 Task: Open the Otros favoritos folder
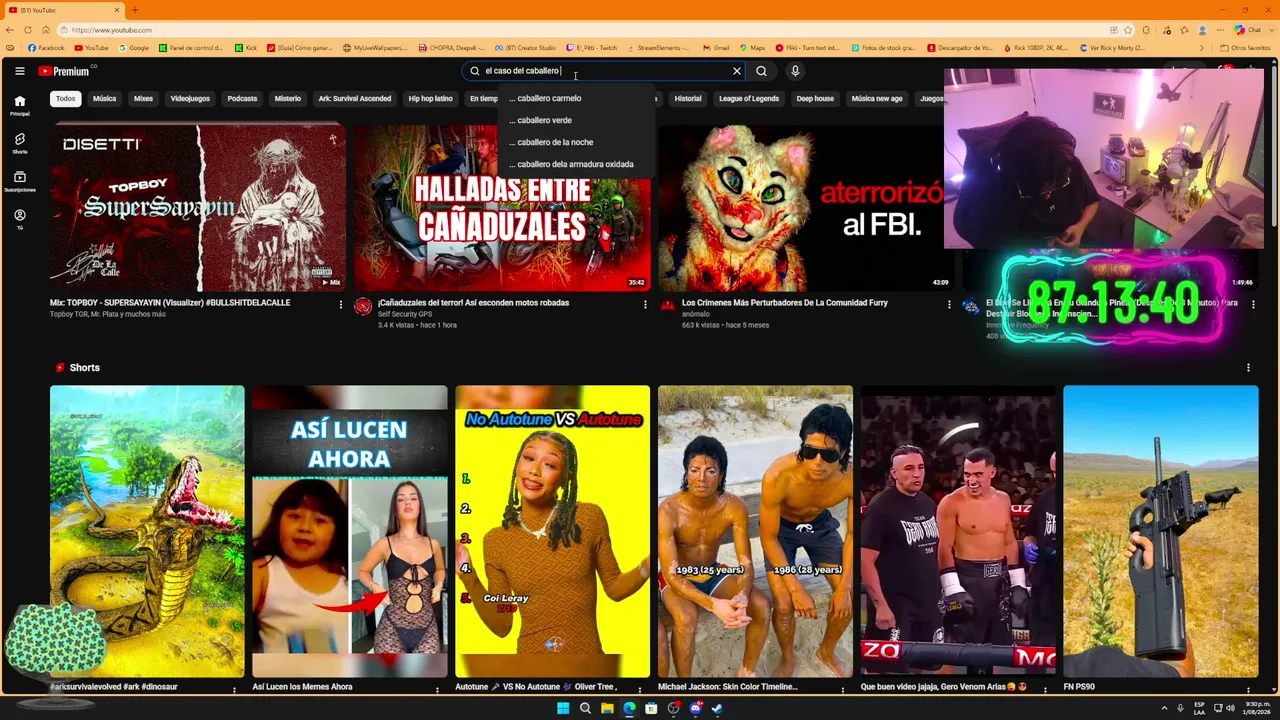click(1245, 48)
